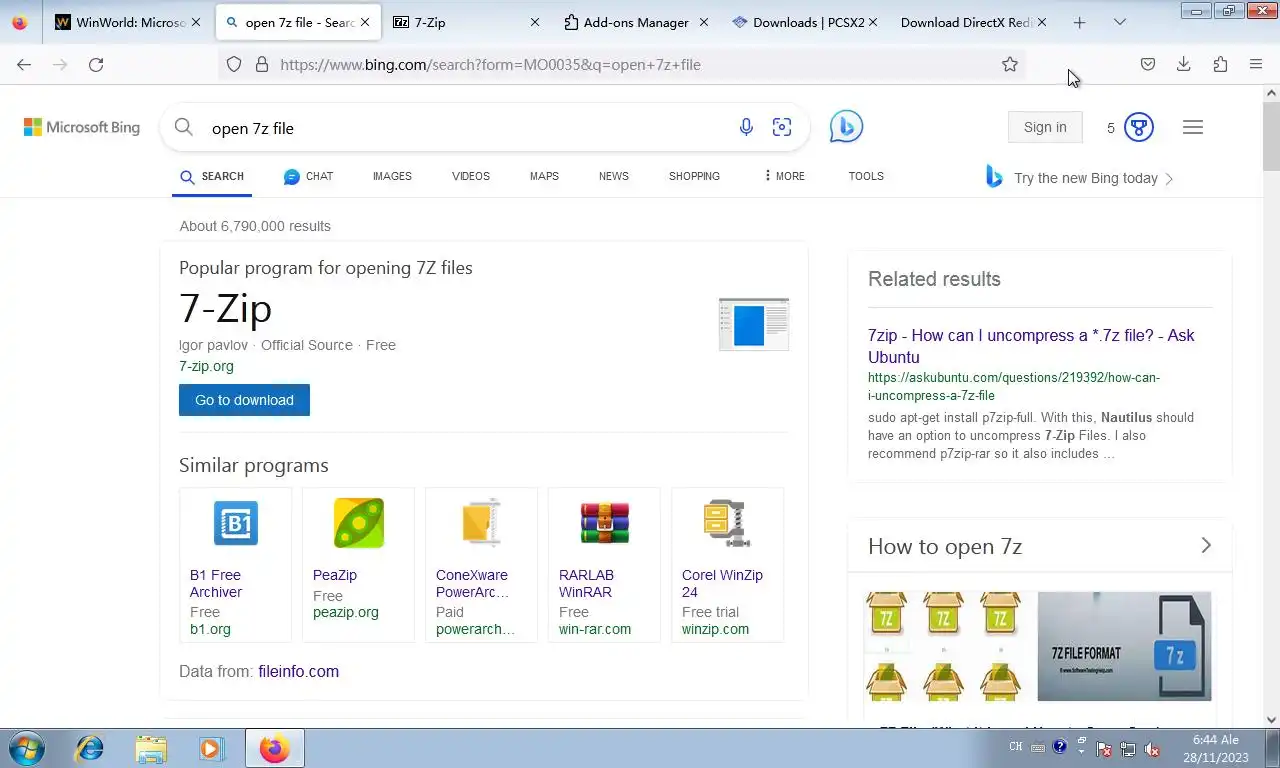Switch to the Downloads PCSX2 tab
The image size is (1280, 768).
point(805,22)
